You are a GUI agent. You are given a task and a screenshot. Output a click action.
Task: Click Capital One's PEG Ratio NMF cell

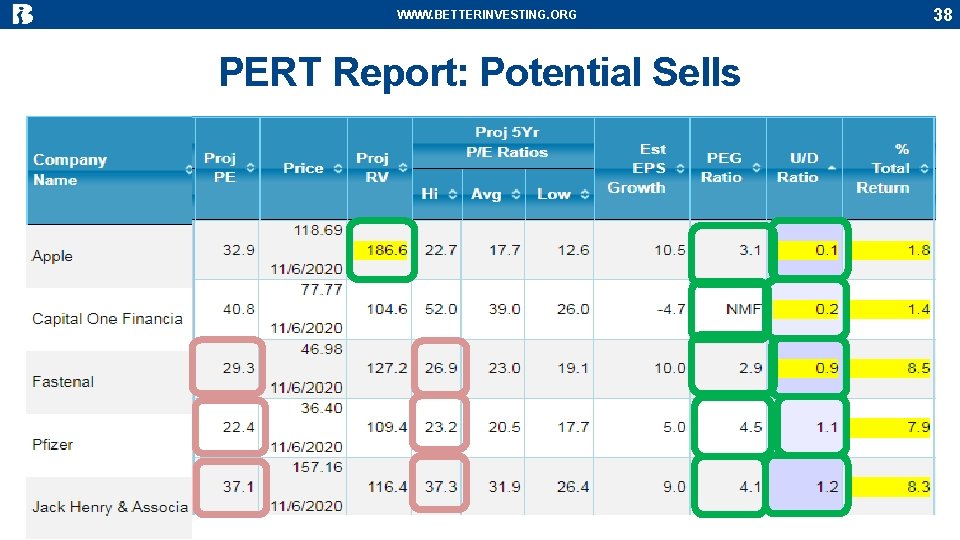point(744,309)
